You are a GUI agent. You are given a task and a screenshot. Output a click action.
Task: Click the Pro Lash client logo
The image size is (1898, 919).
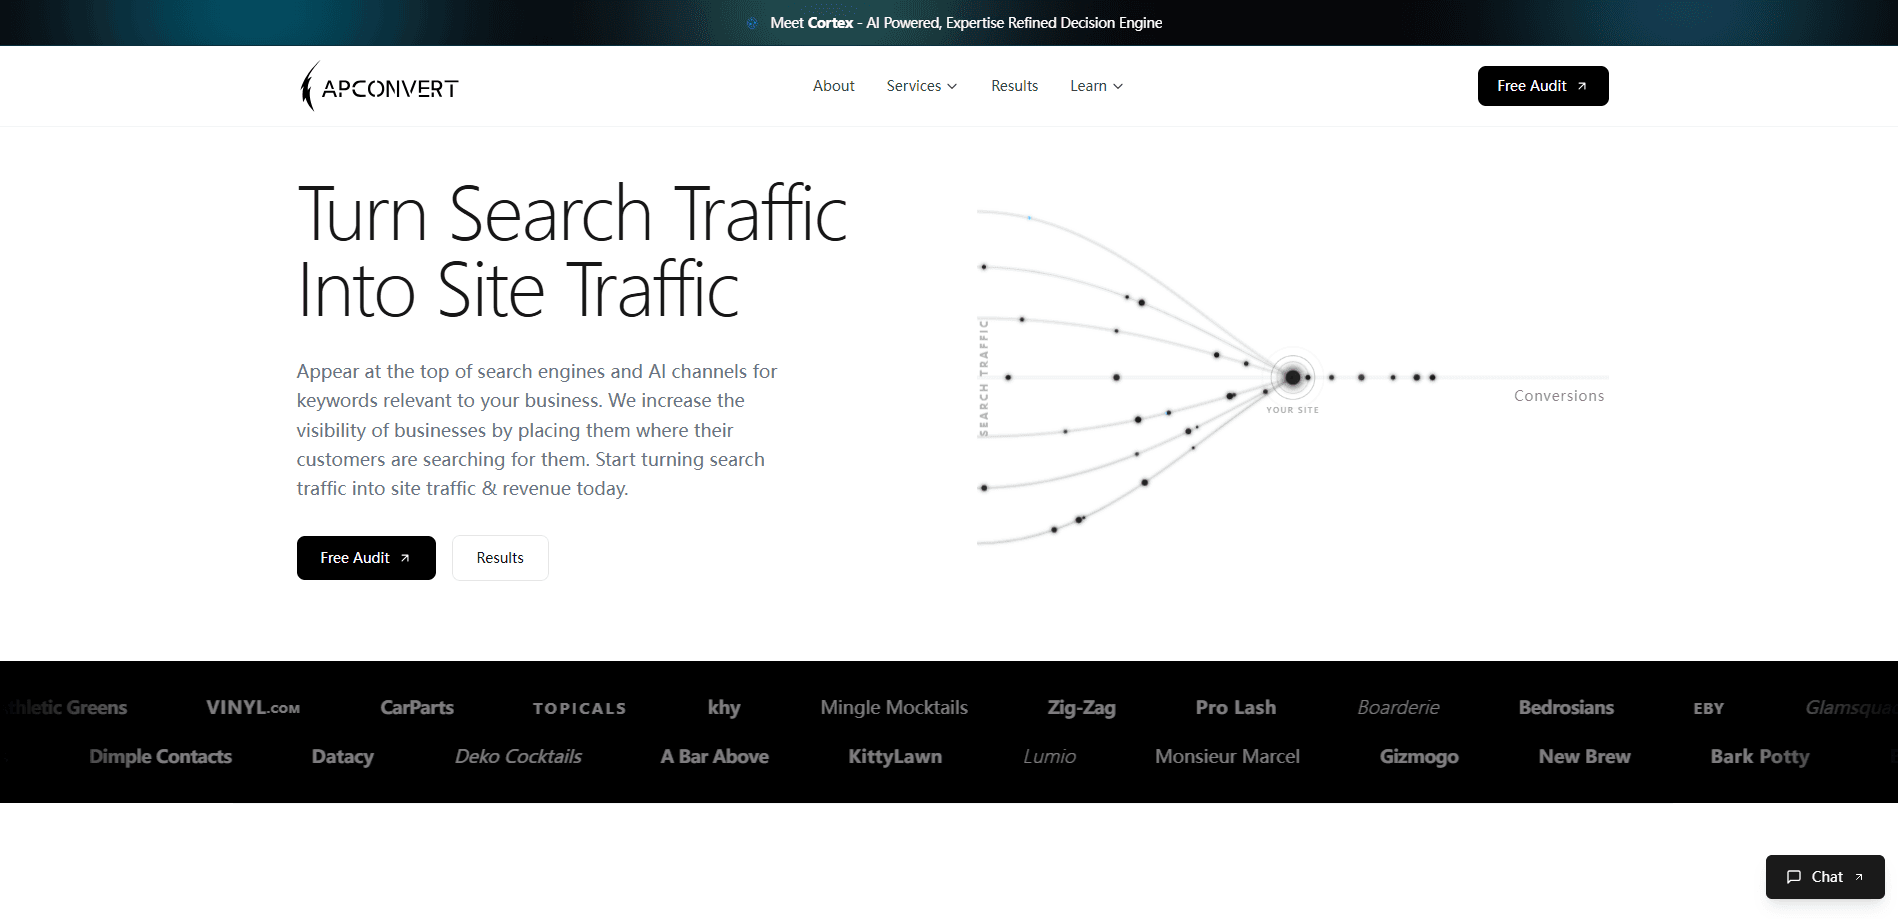coord(1236,707)
